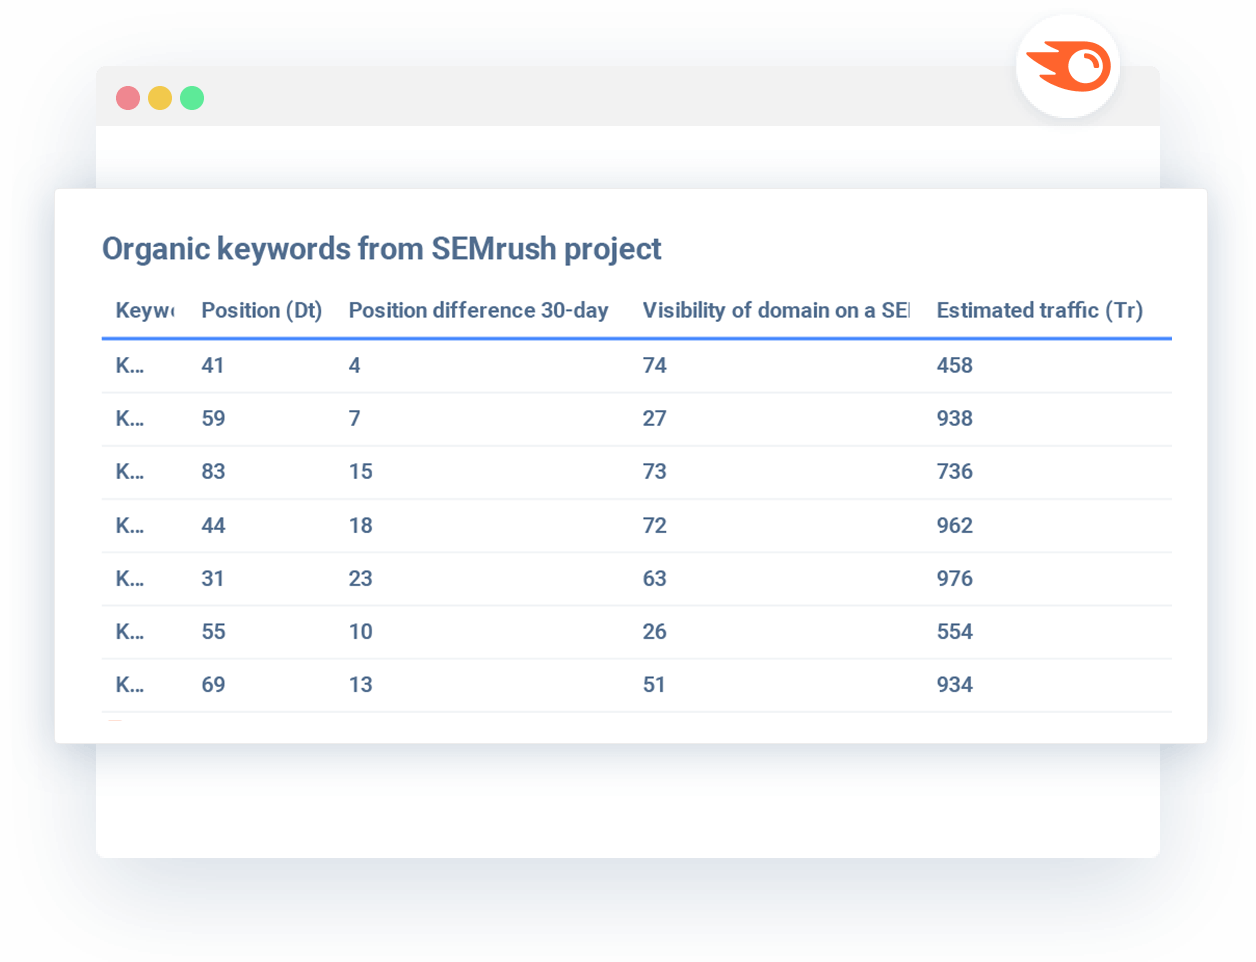The height and width of the screenshot is (962, 1256).
Task: Click position difference cell showing 7
Action: (x=354, y=418)
